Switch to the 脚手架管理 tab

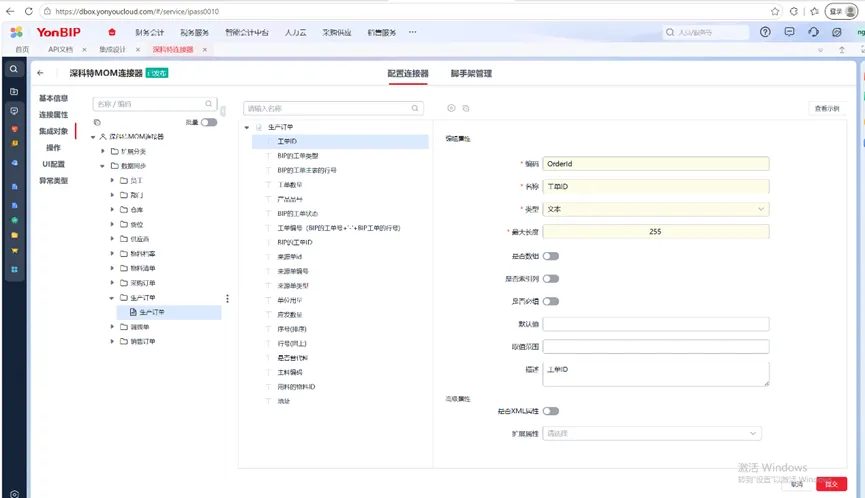[471, 73]
